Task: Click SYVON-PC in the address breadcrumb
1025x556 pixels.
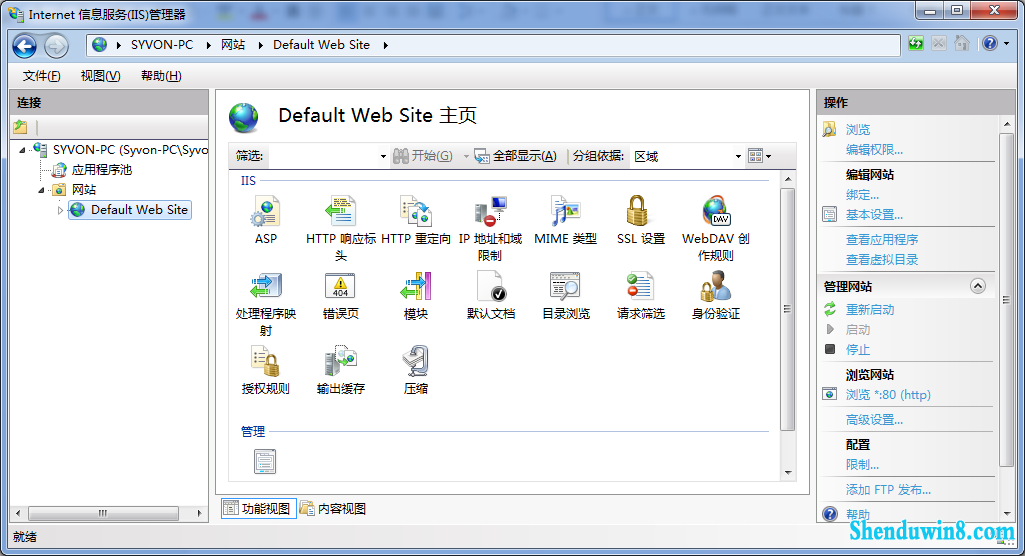Action: point(161,45)
